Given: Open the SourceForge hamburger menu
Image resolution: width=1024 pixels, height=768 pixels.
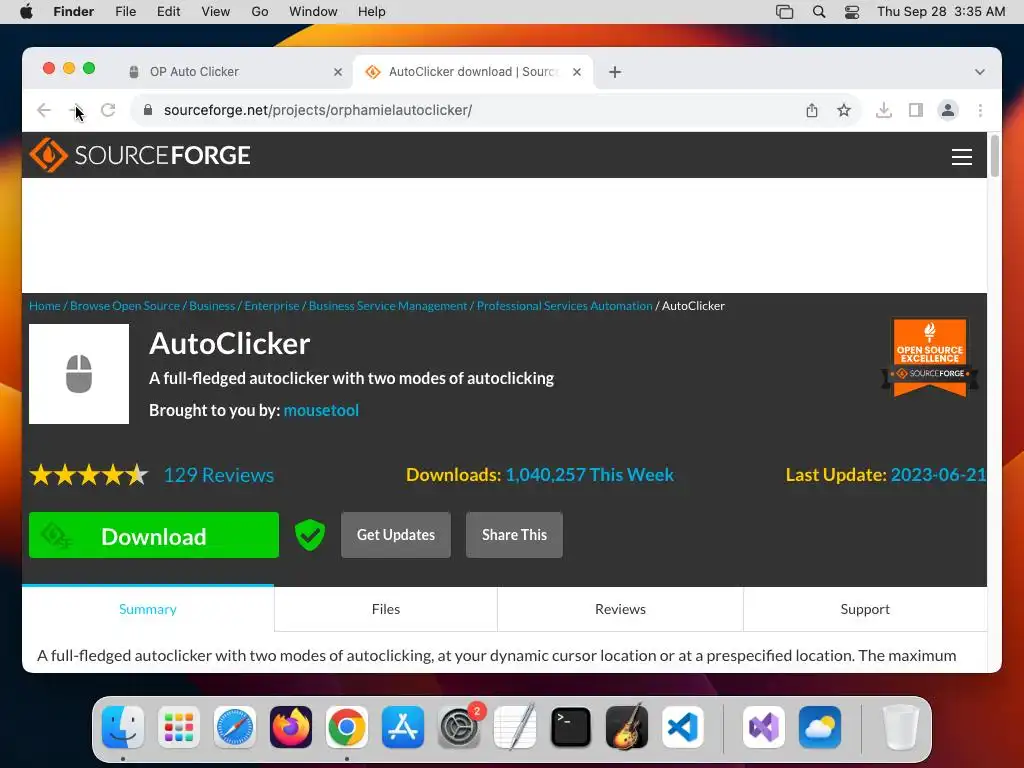Looking at the screenshot, I should (x=961, y=157).
